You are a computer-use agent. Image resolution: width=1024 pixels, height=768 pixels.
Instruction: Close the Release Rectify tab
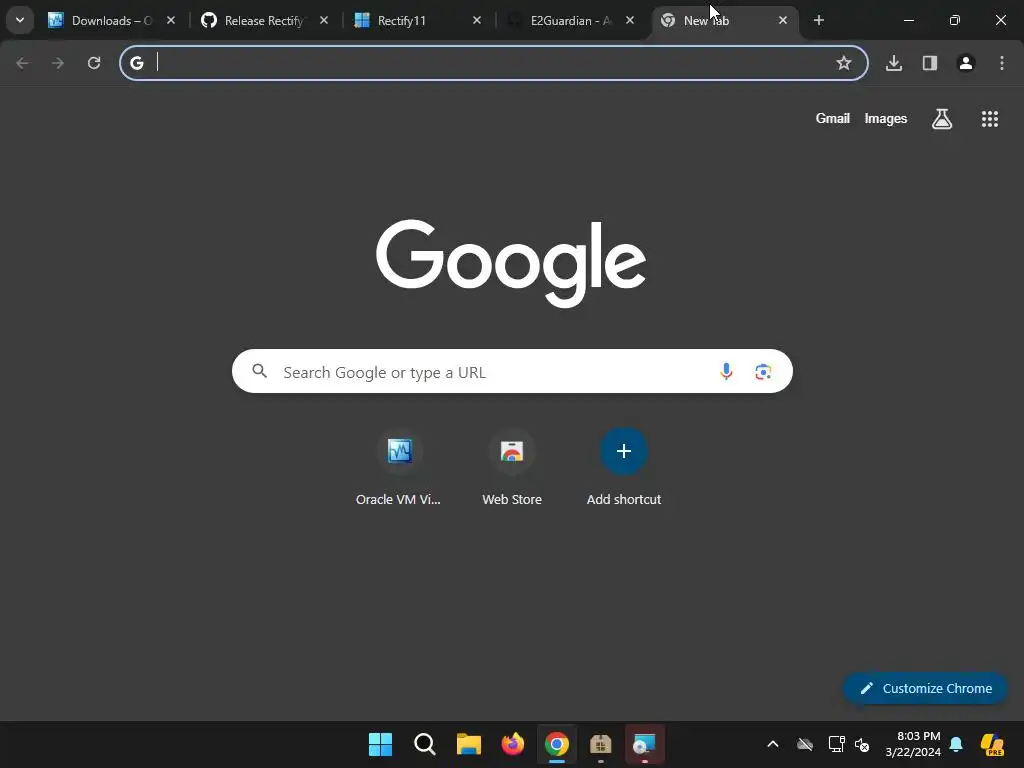(x=324, y=20)
